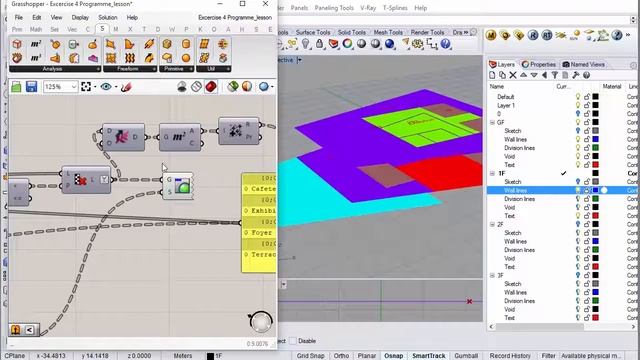Click the red shaded preview icon in Grasshopper
Screen dimensions: 640x360
[211, 87]
